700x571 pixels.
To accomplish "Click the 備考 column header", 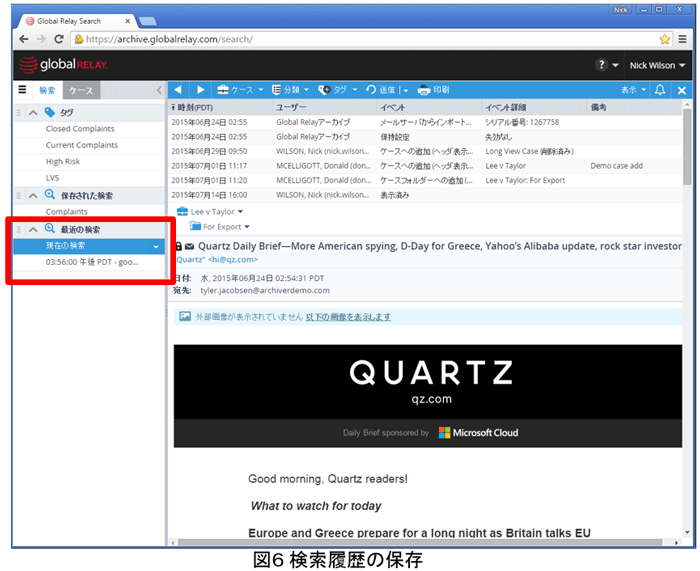I will [x=599, y=108].
